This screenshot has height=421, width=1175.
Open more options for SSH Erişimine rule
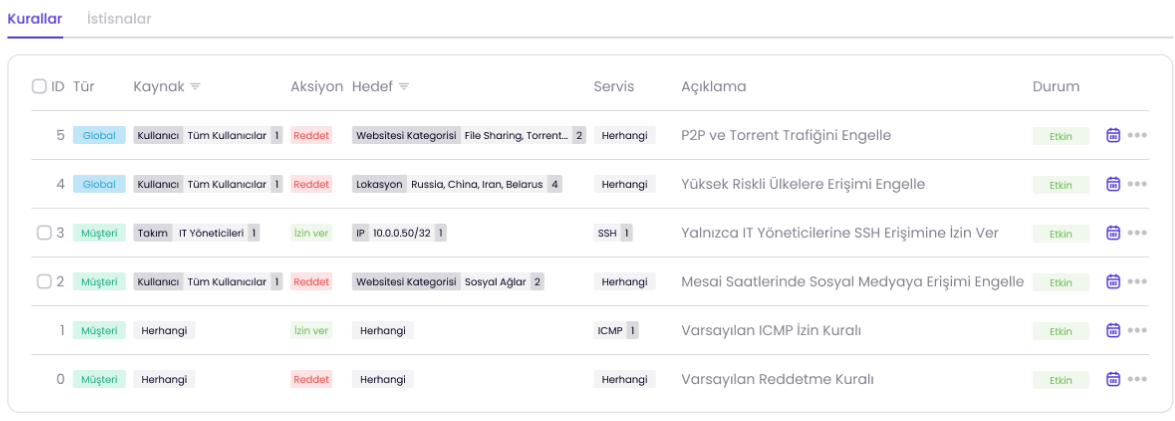click(1137, 233)
